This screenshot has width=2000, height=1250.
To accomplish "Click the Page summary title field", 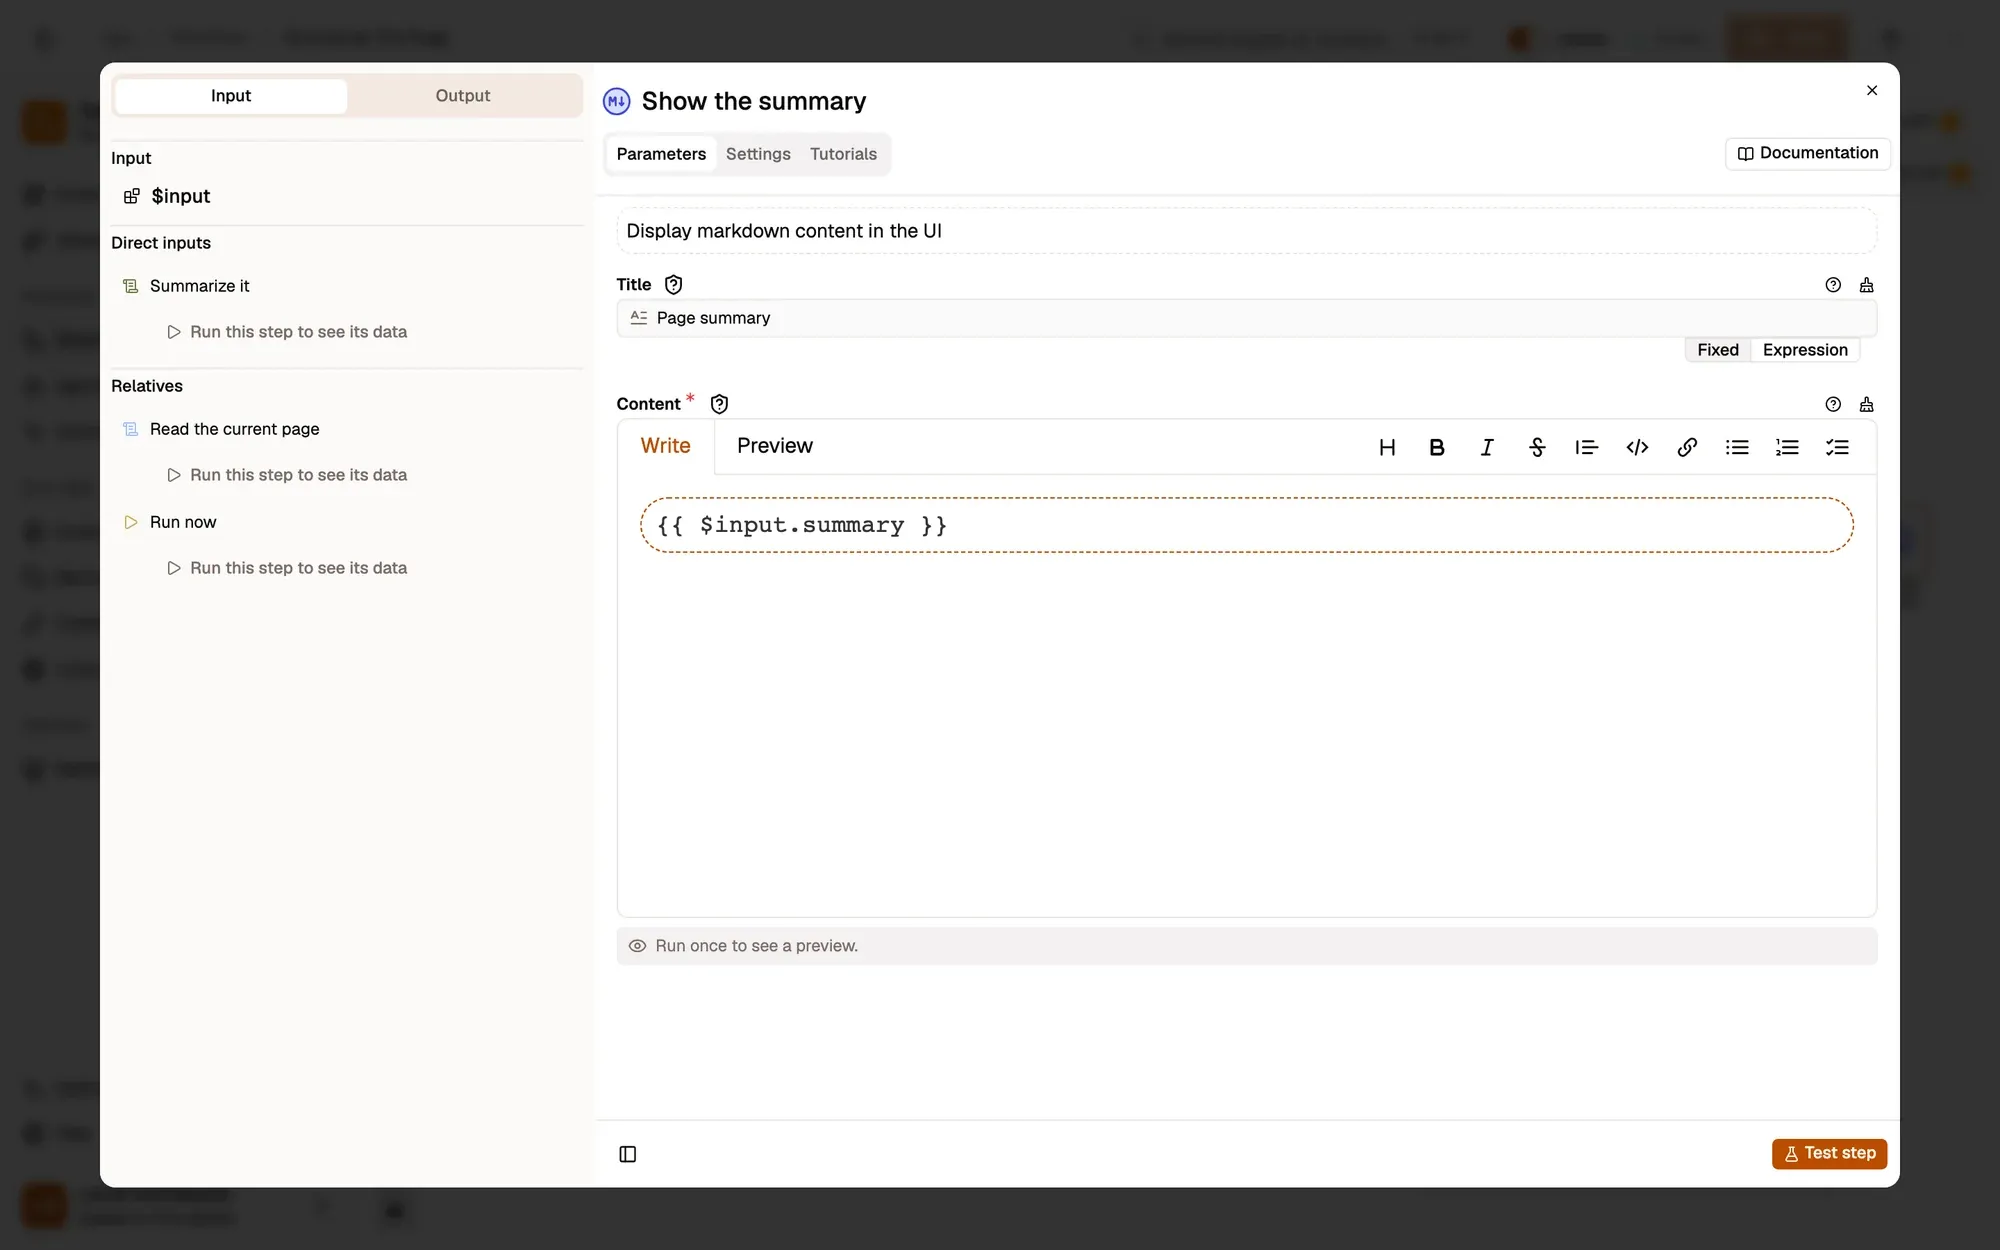I will click(x=1246, y=318).
